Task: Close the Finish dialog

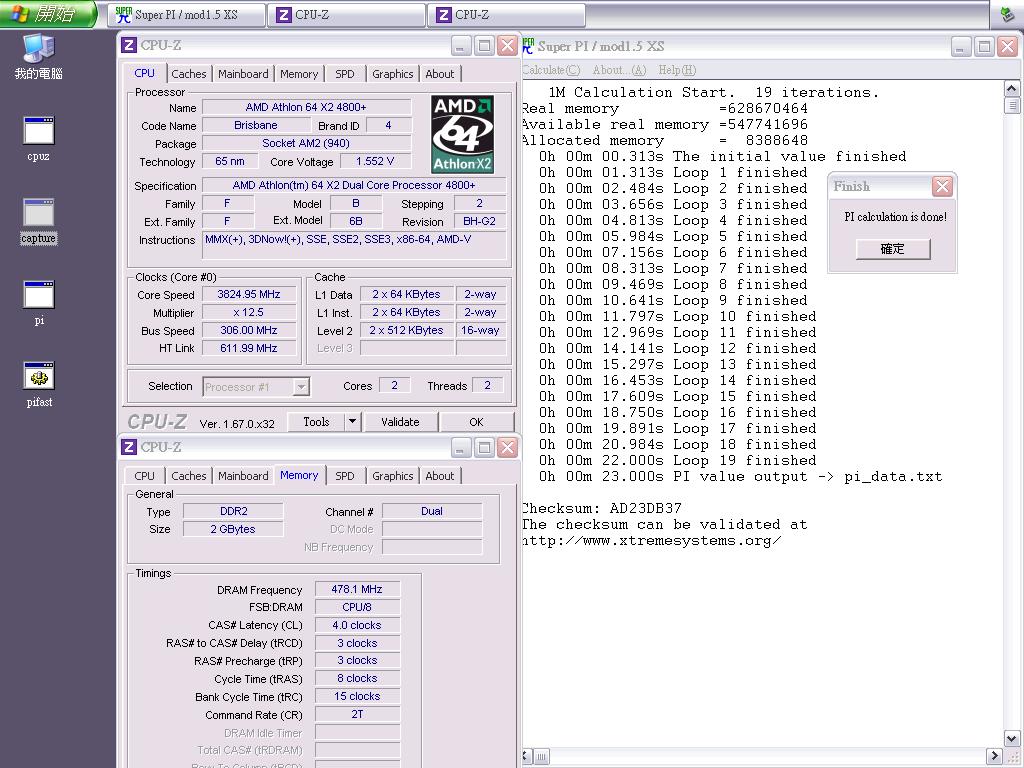Action: (942, 187)
